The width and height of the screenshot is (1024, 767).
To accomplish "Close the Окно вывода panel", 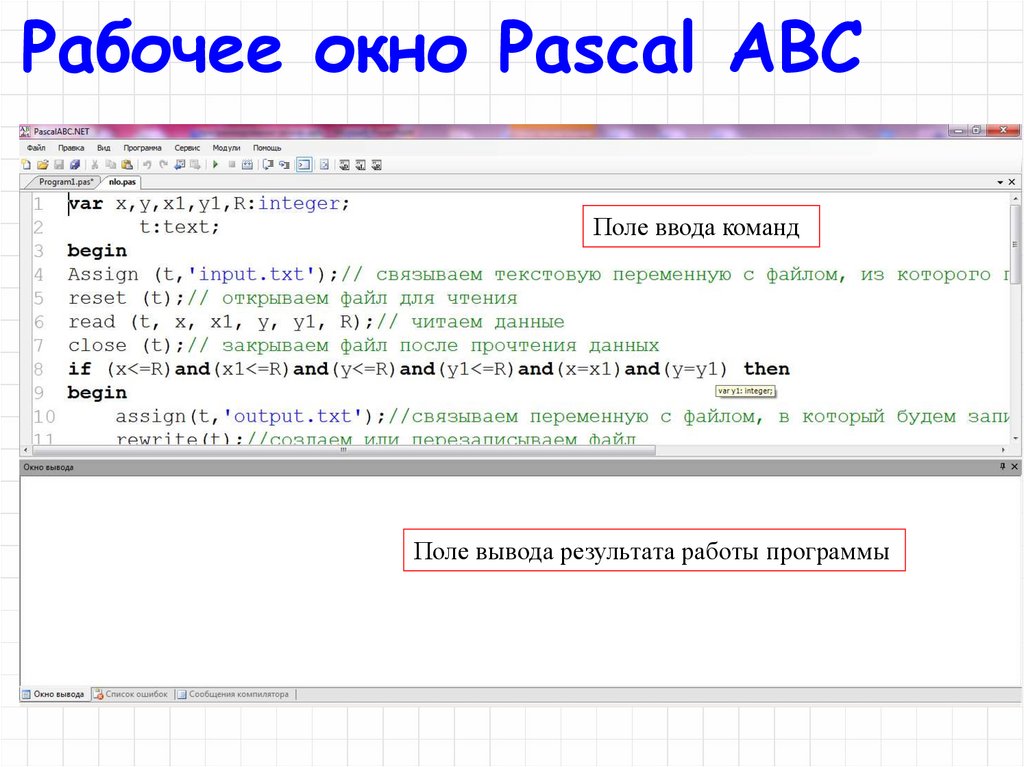I will (x=1014, y=466).
